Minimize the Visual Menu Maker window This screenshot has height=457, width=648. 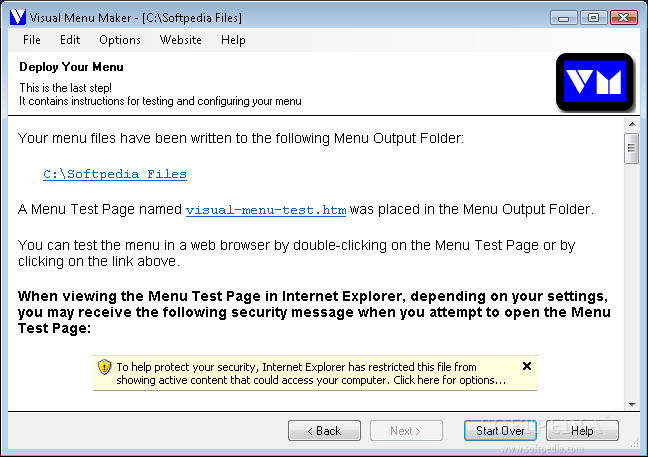point(564,18)
